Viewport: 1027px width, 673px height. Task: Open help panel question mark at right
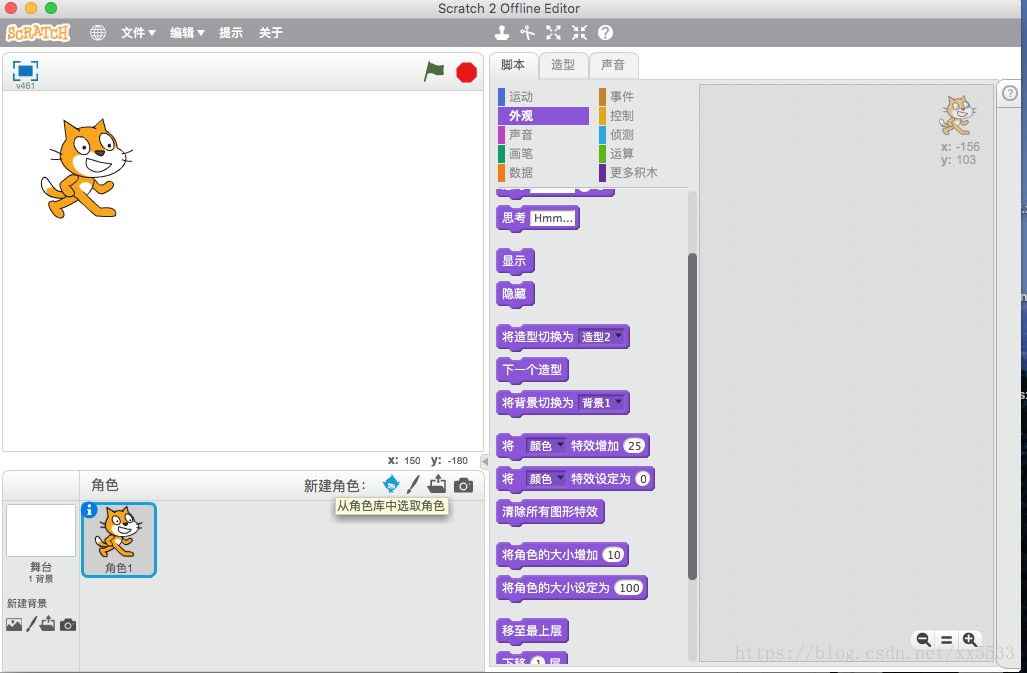tap(1010, 93)
